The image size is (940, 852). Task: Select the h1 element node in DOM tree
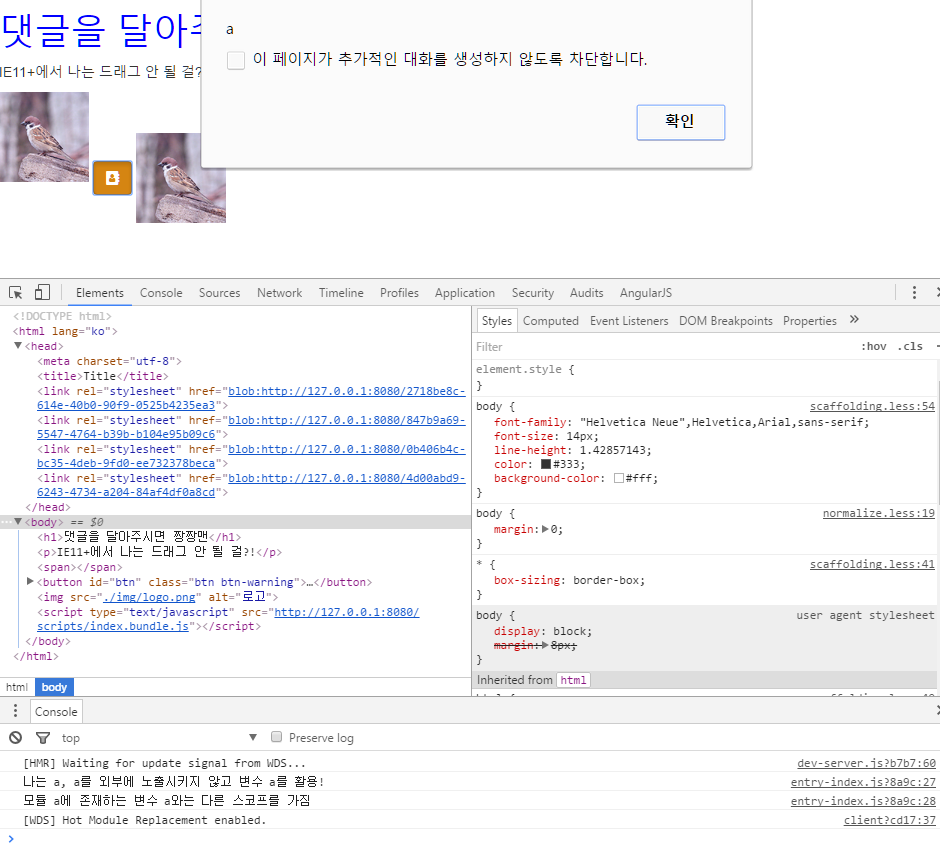pos(139,537)
